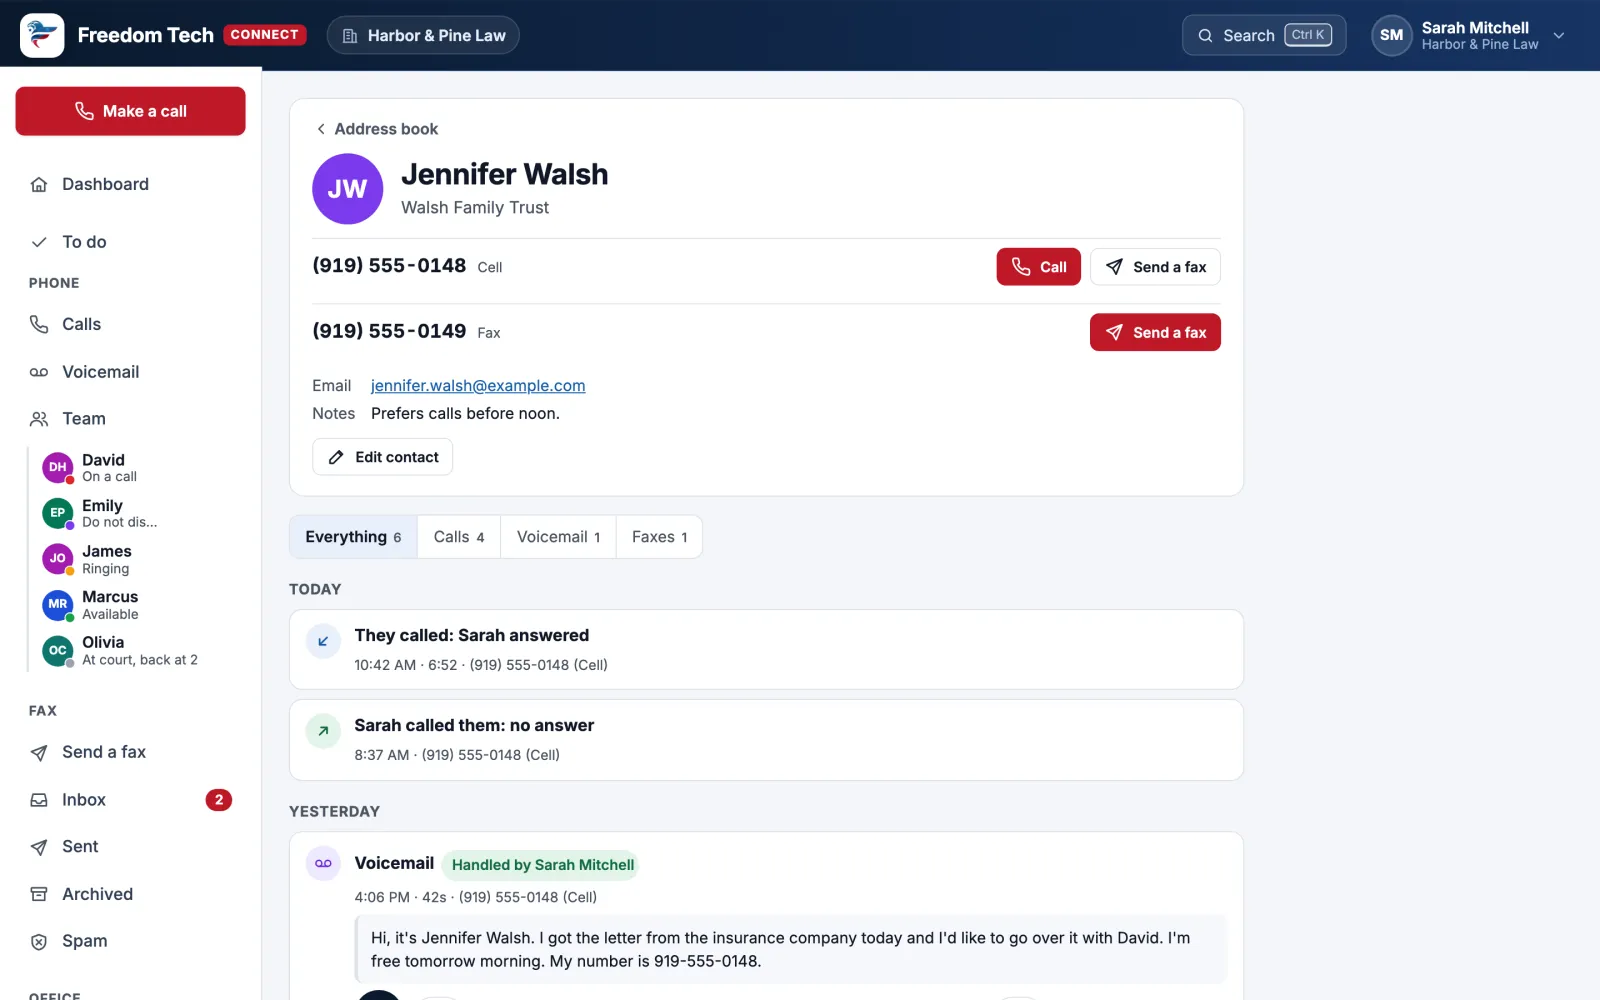
Task: Click the outgoing call arrow icon
Action: [x=323, y=731]
